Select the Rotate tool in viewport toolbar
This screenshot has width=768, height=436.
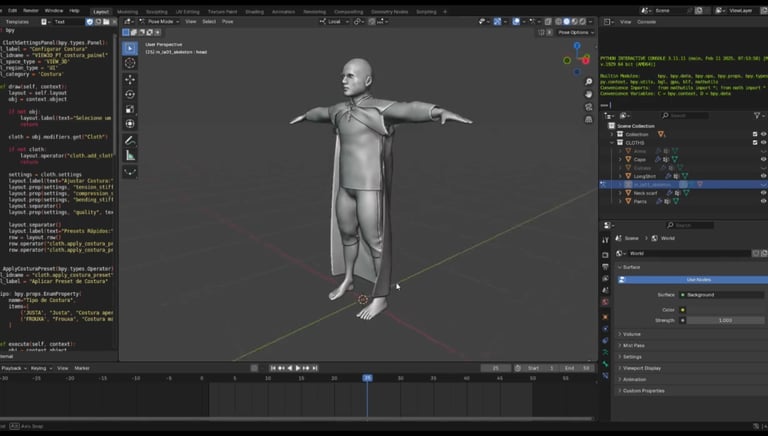[x=130, y=94]
